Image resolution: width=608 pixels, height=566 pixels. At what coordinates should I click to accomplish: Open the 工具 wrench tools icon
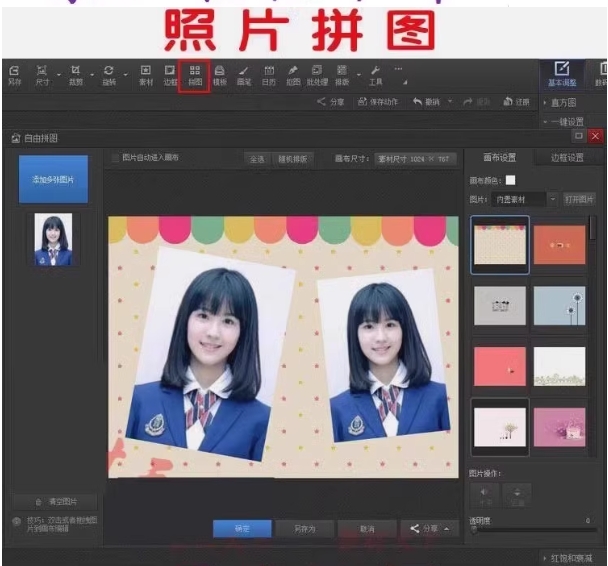375,75
